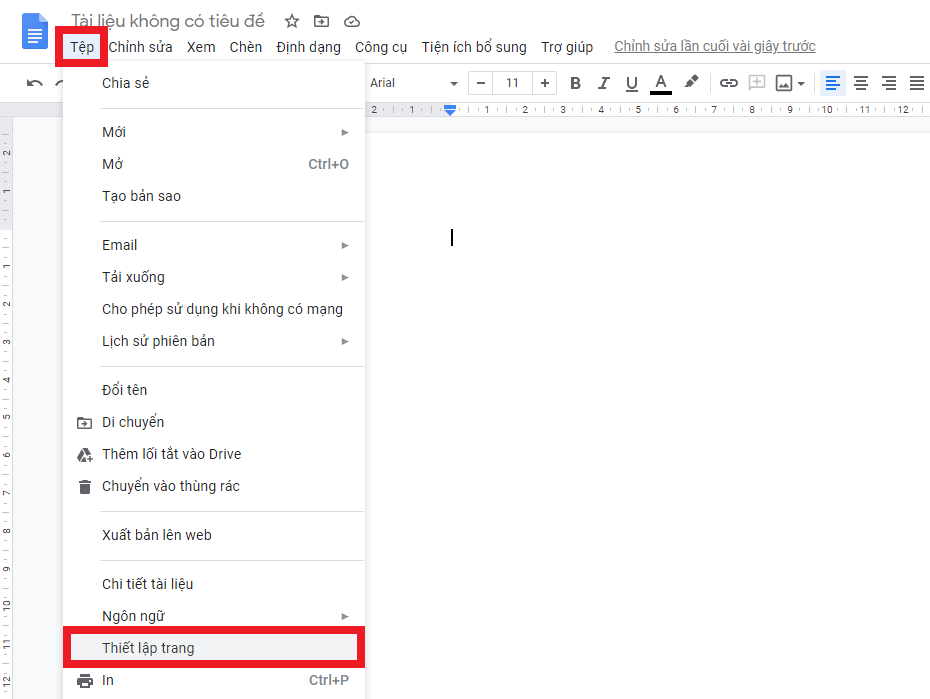The width and height of the screenshot is (930, 699).
Task: Click the undo arrow icon
Action: coord(34,83)
